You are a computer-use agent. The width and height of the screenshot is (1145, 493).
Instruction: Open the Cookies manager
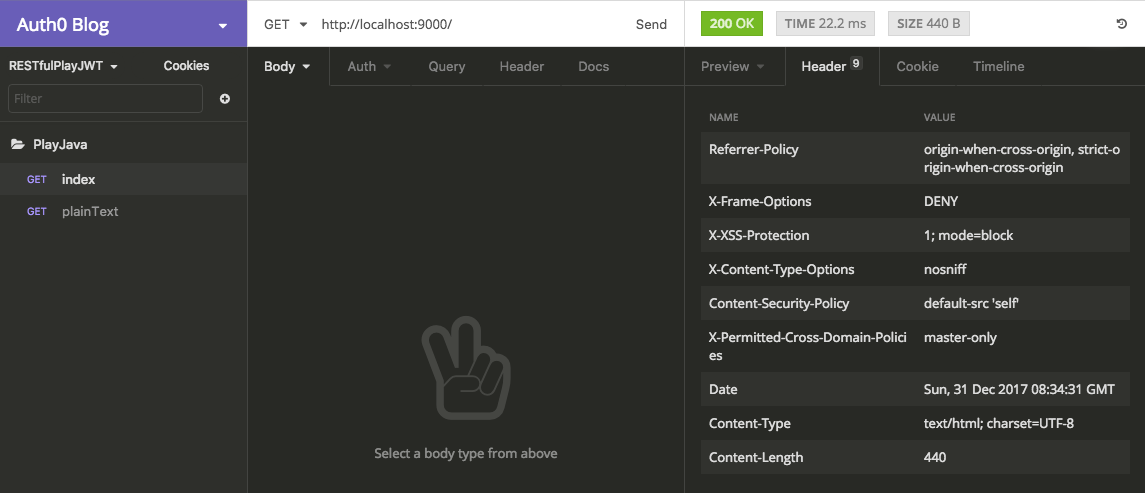pyautogui.click(x=186, y=66)
